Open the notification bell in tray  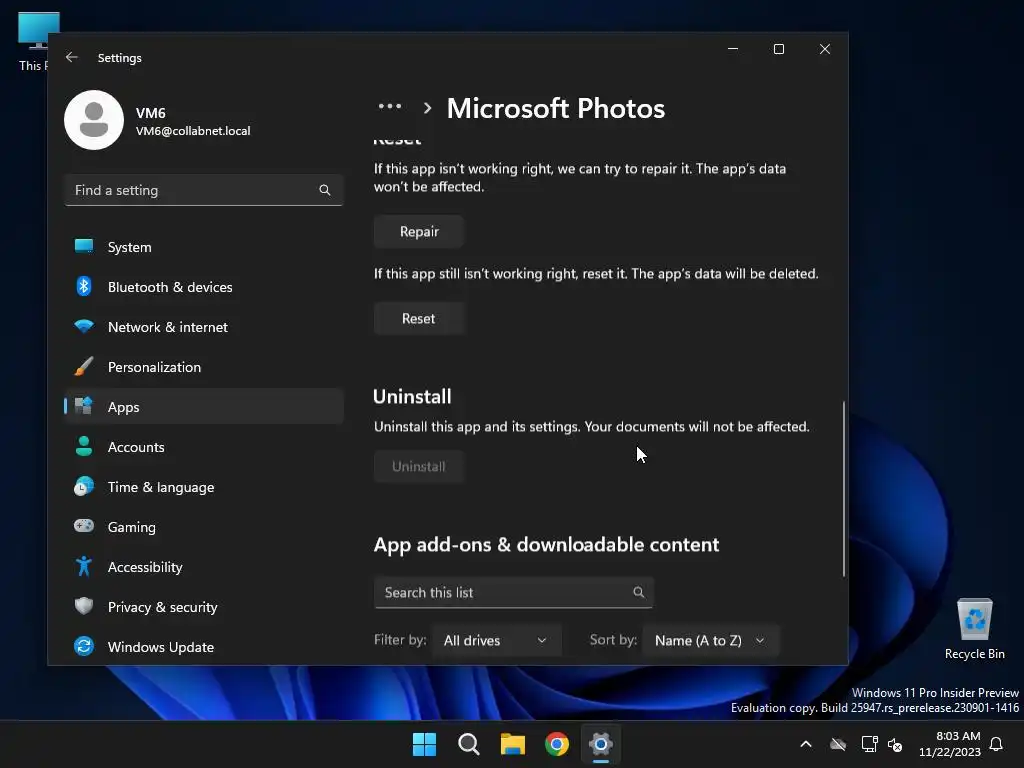pos(996,744)
